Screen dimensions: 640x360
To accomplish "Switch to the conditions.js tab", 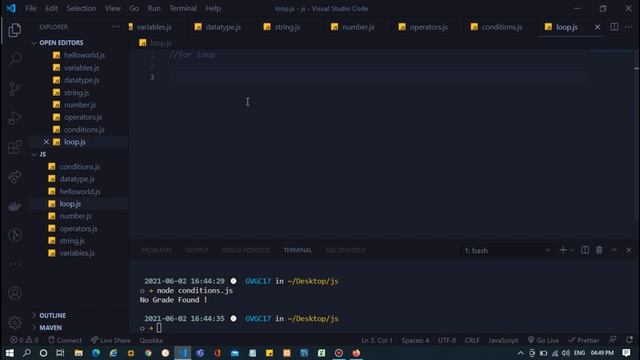I will click(502, 27).
